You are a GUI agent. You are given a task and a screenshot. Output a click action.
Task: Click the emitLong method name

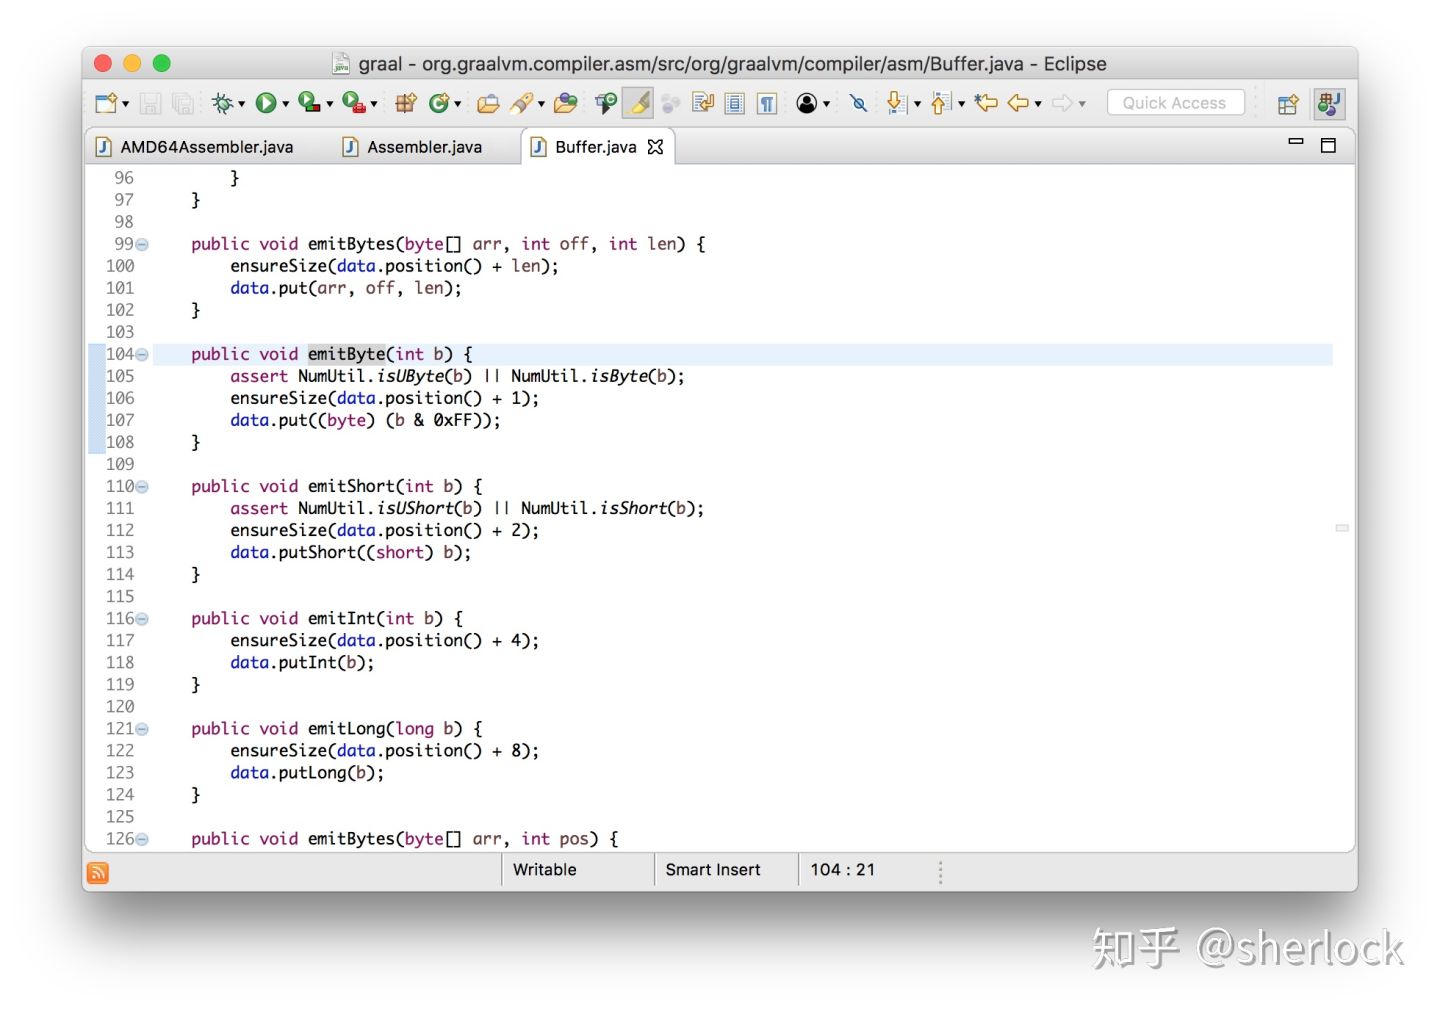click(346, 729)
